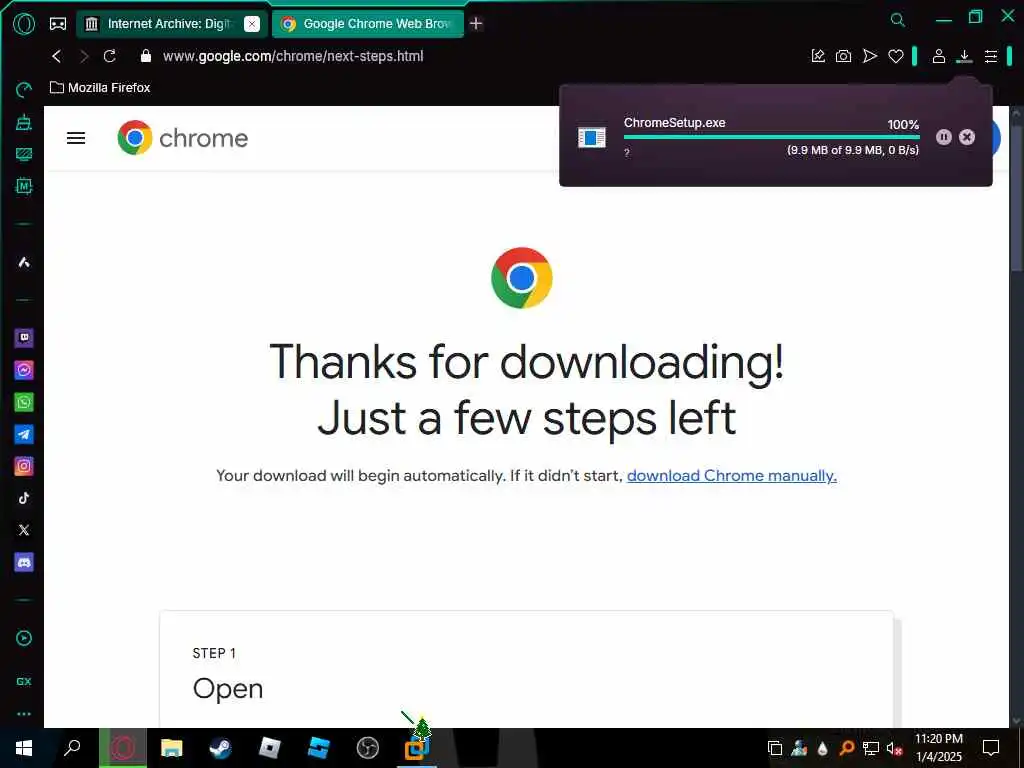
Task: Pause the ChromeSetup.exe download
Action: 944,136
